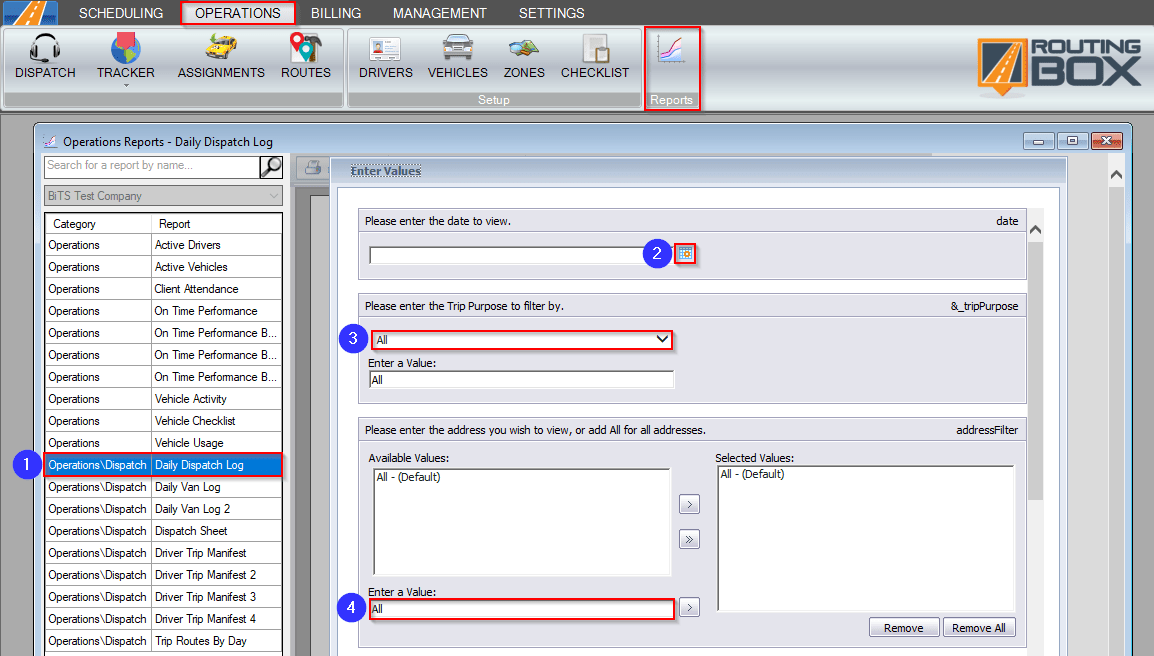Add all addresses with double arrow button
The width and height of the screenshot is (1154, 656).
pyautogui.click(x=689, y=540)
